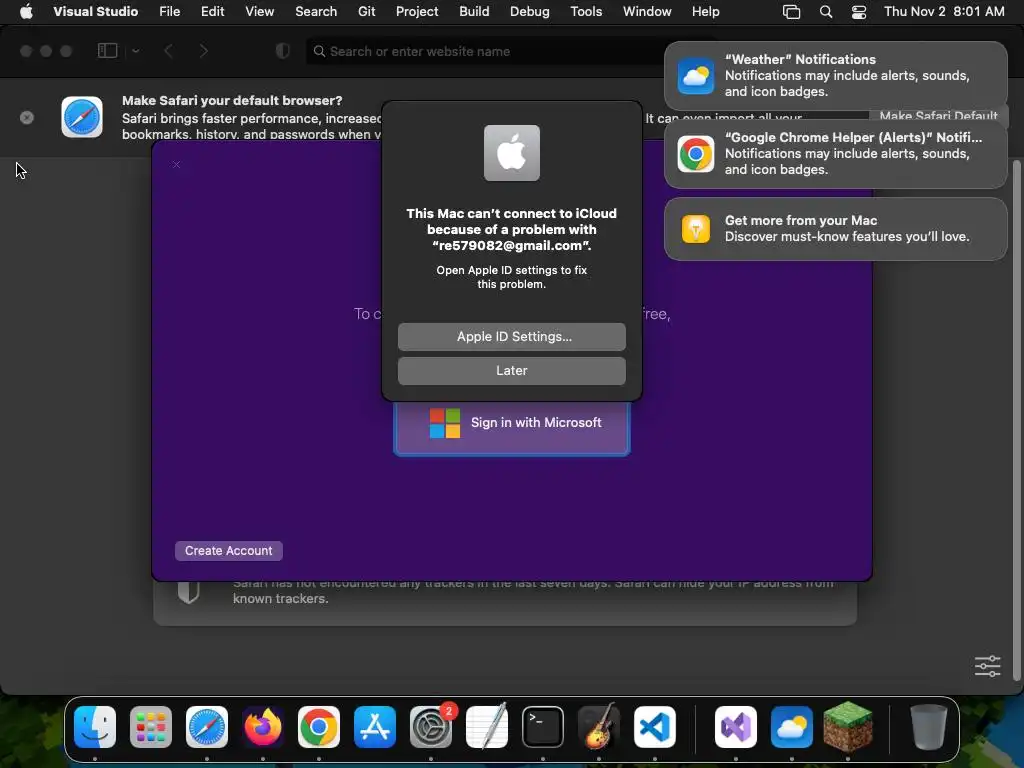Click Safari's privacy shield toolbar icon

283,51
